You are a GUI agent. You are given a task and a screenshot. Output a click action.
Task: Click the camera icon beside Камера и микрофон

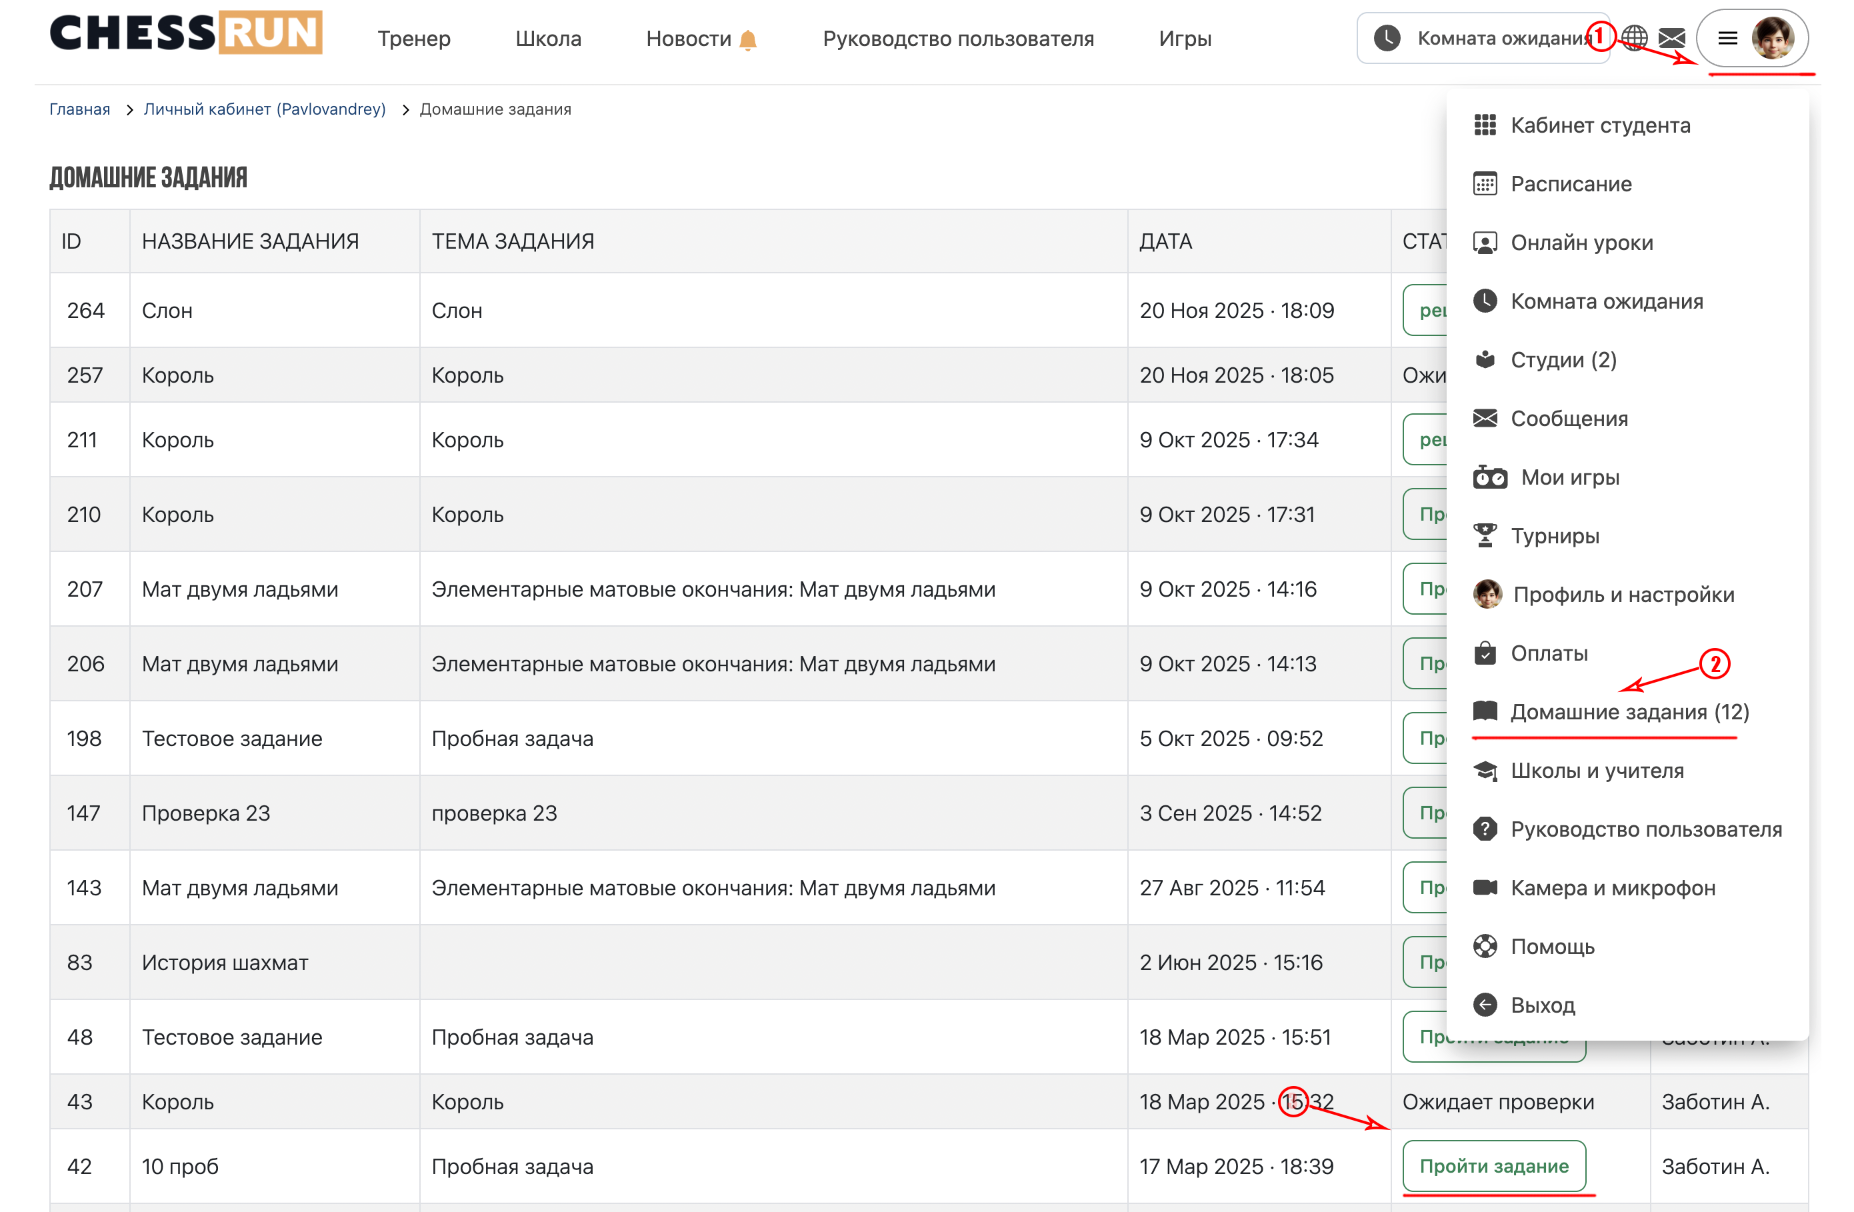coord(1485,888)
